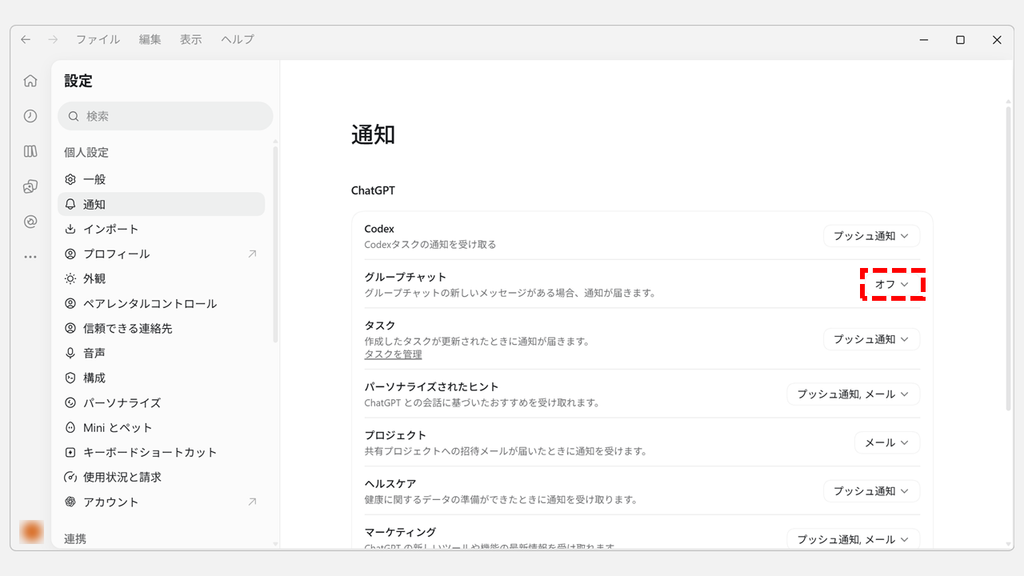Click the magnifier icon in search box

(74, 116)
